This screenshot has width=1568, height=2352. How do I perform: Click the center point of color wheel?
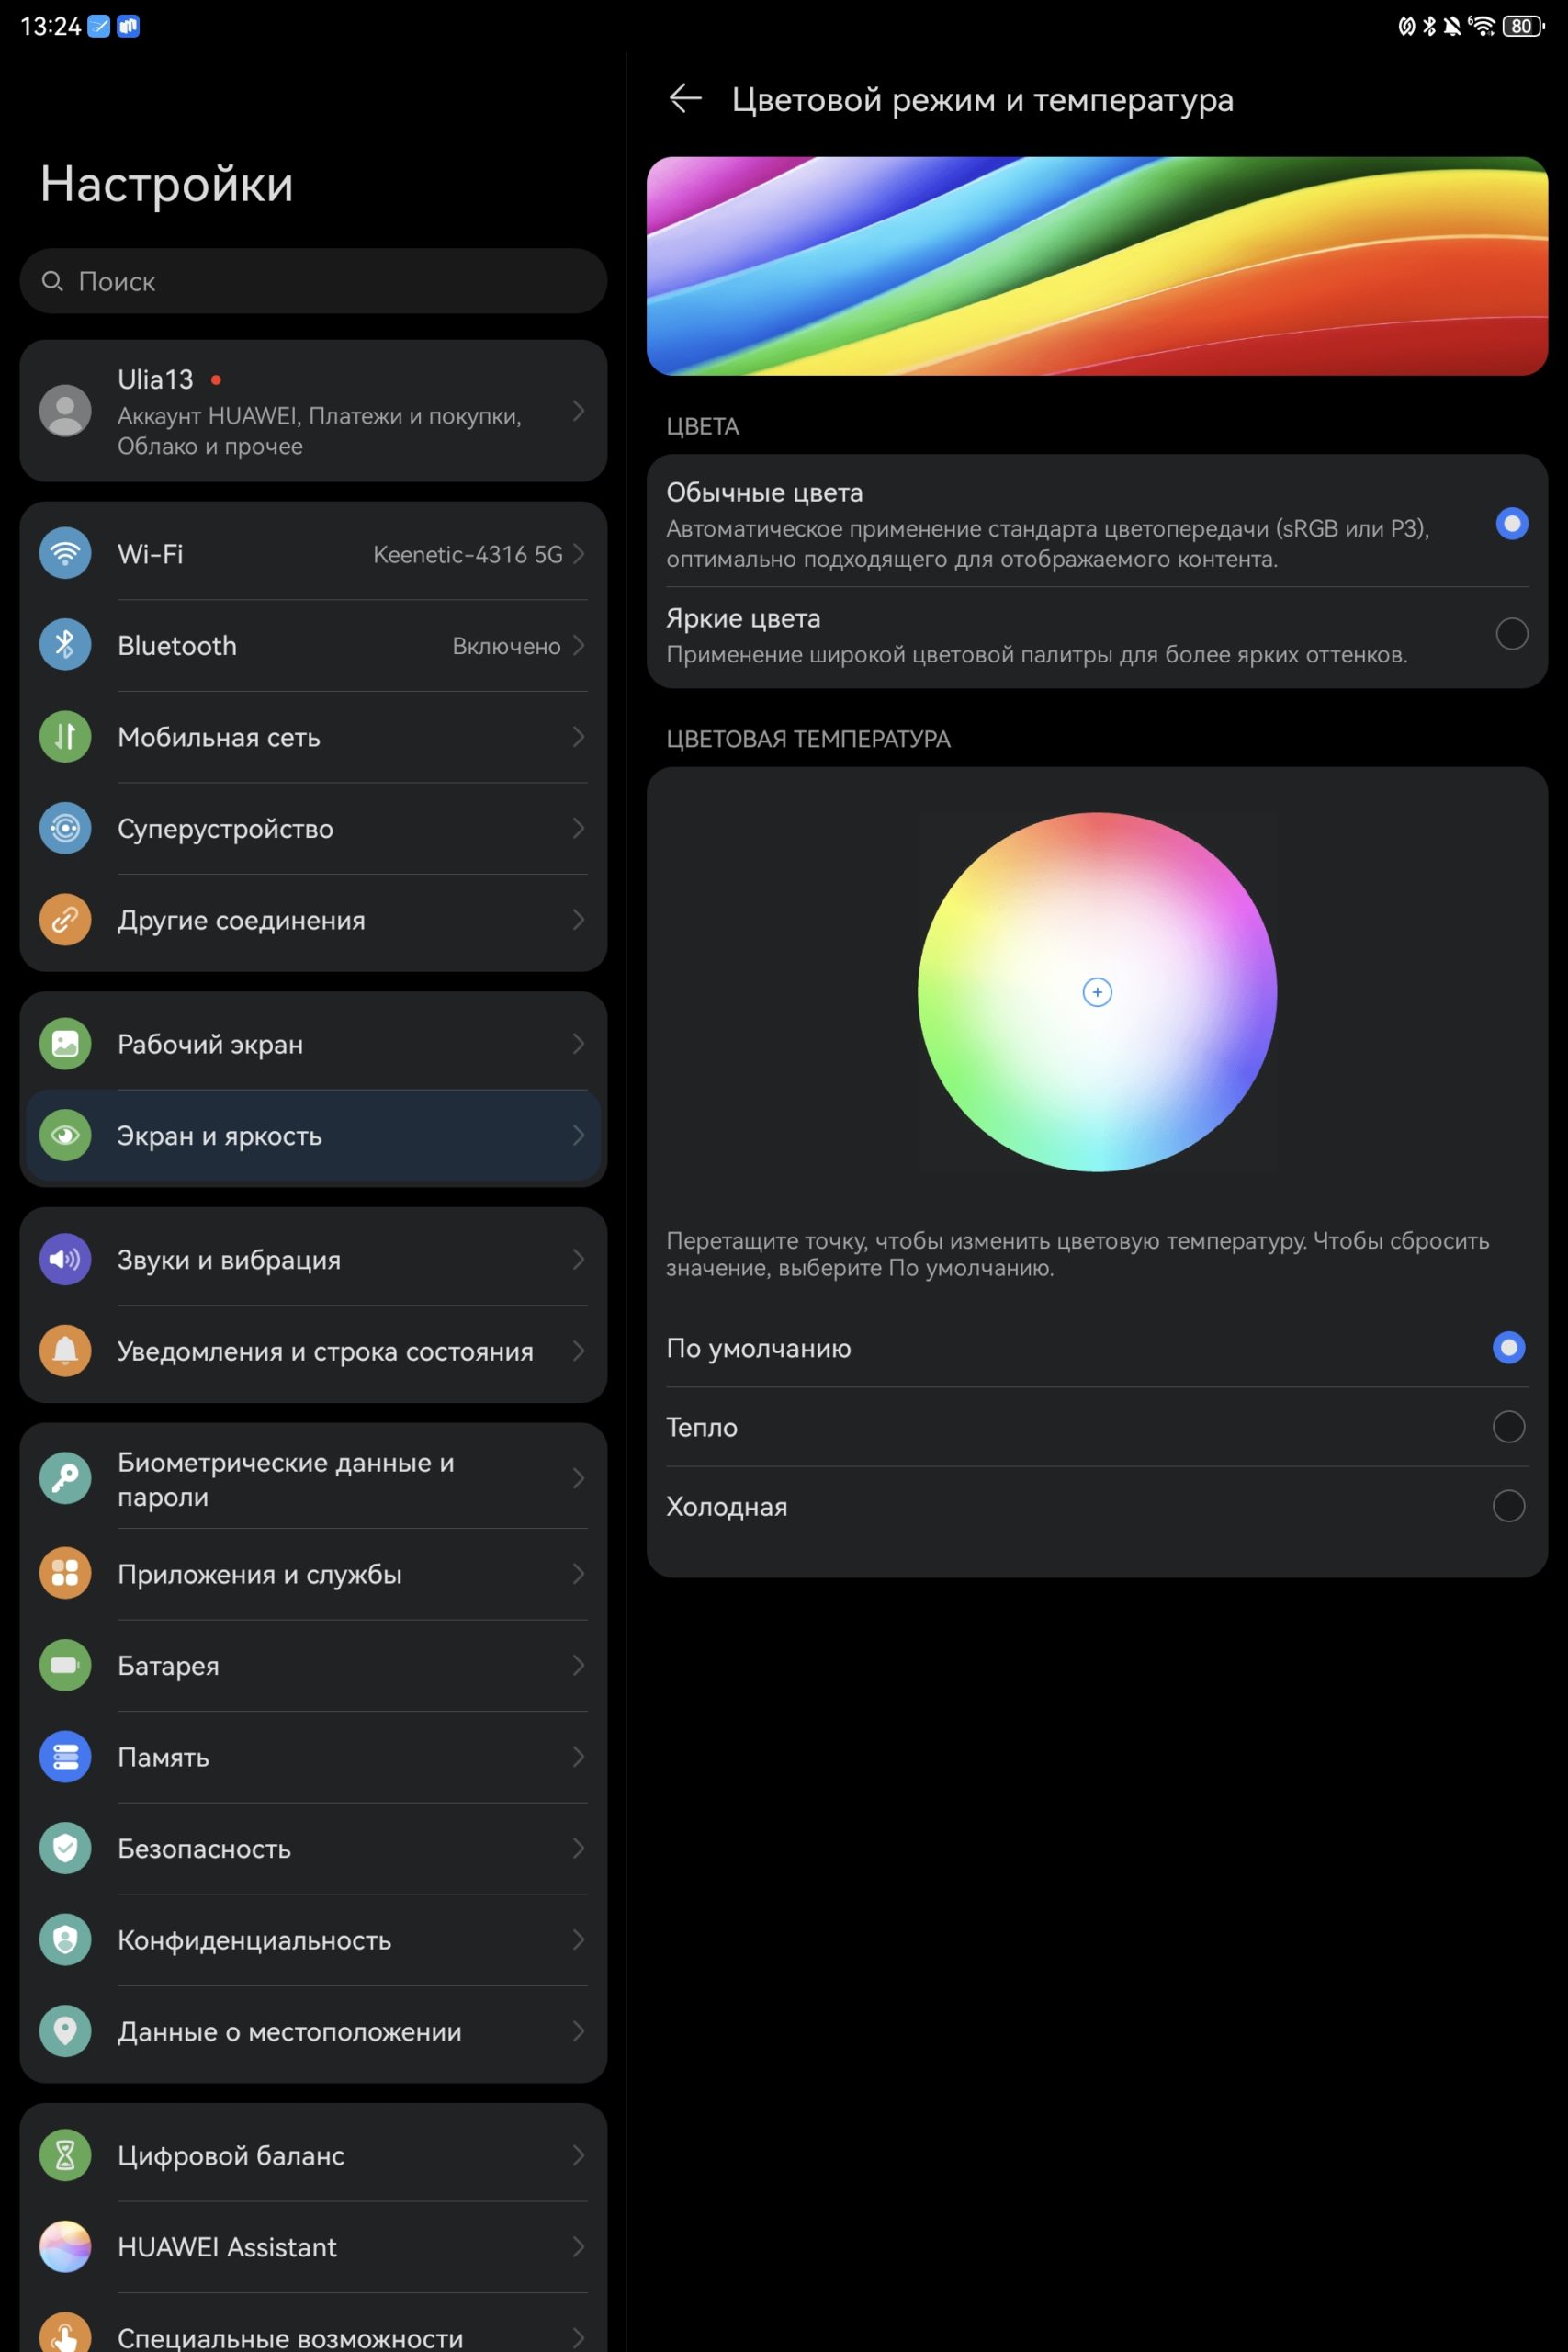(1097, 992)
